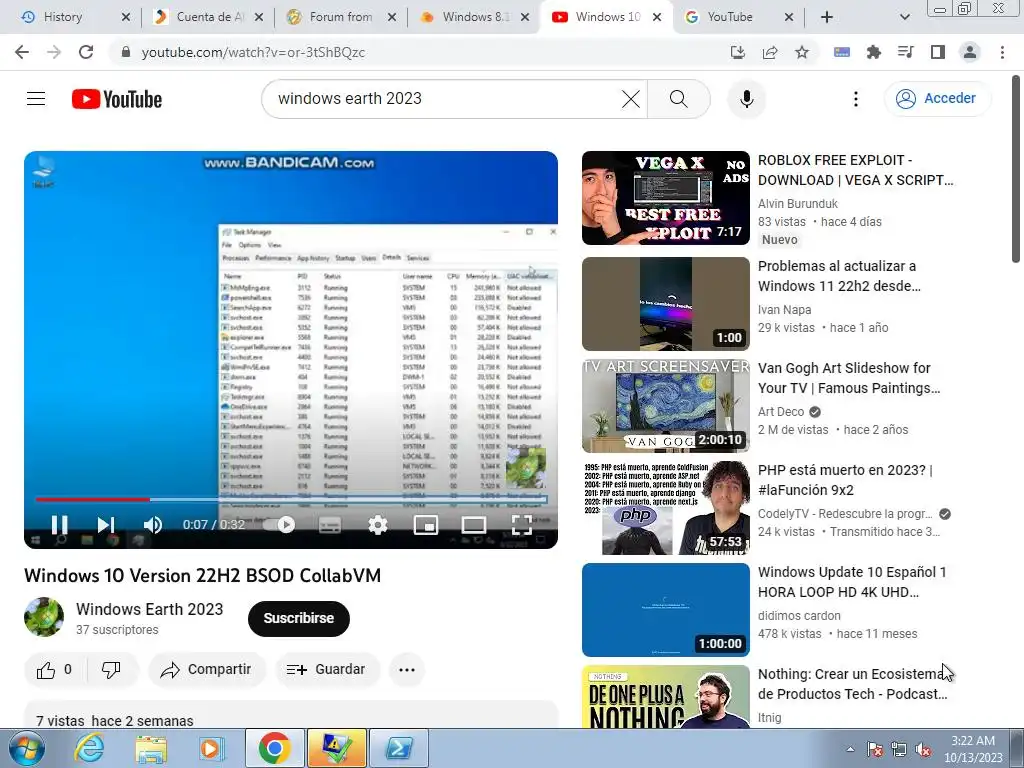Open a new browser tab
Screen dimensions: 1024x768
(827, 17)
